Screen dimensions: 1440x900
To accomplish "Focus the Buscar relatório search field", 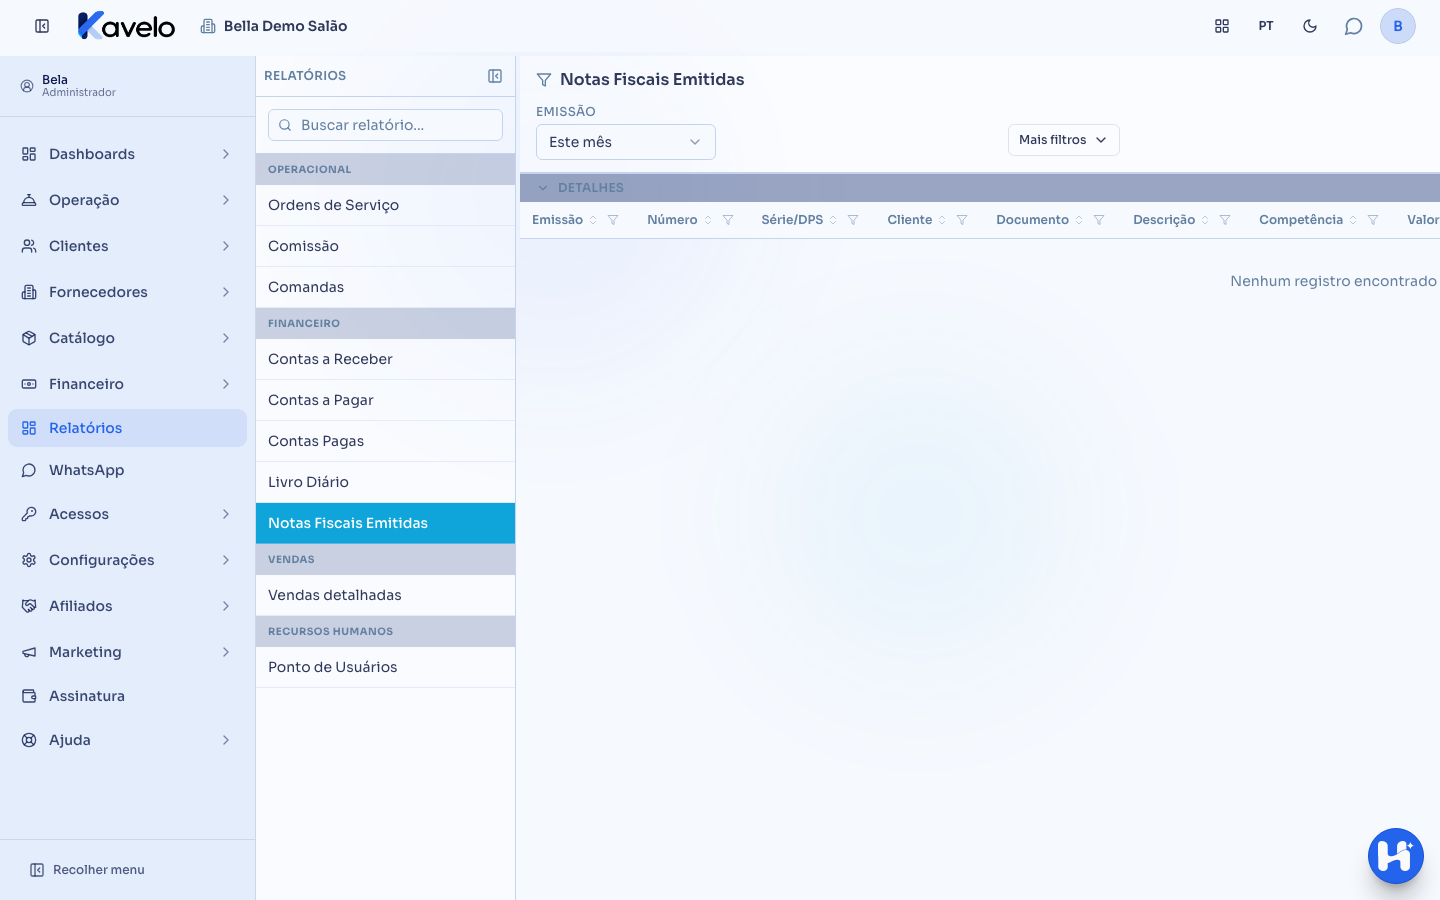I will coord(385,125).
